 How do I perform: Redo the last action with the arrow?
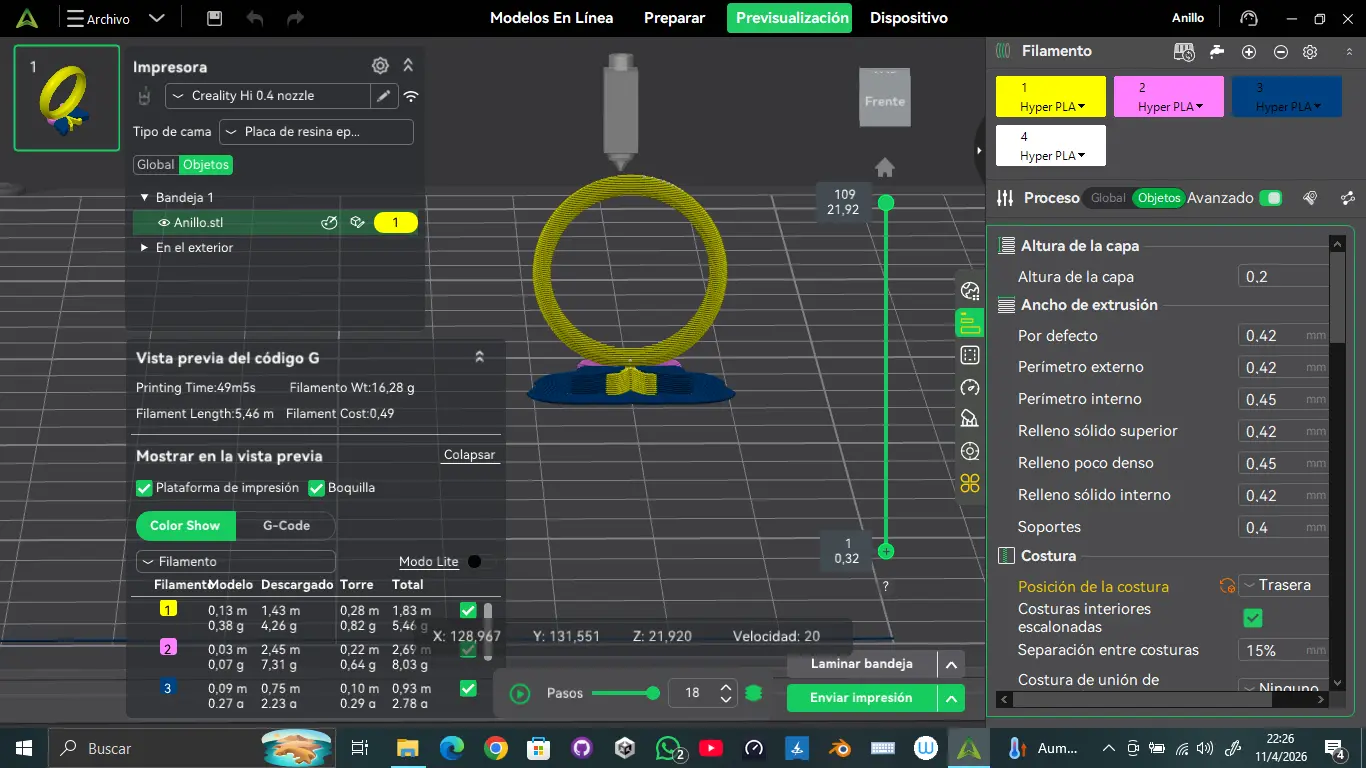[295, 18]
